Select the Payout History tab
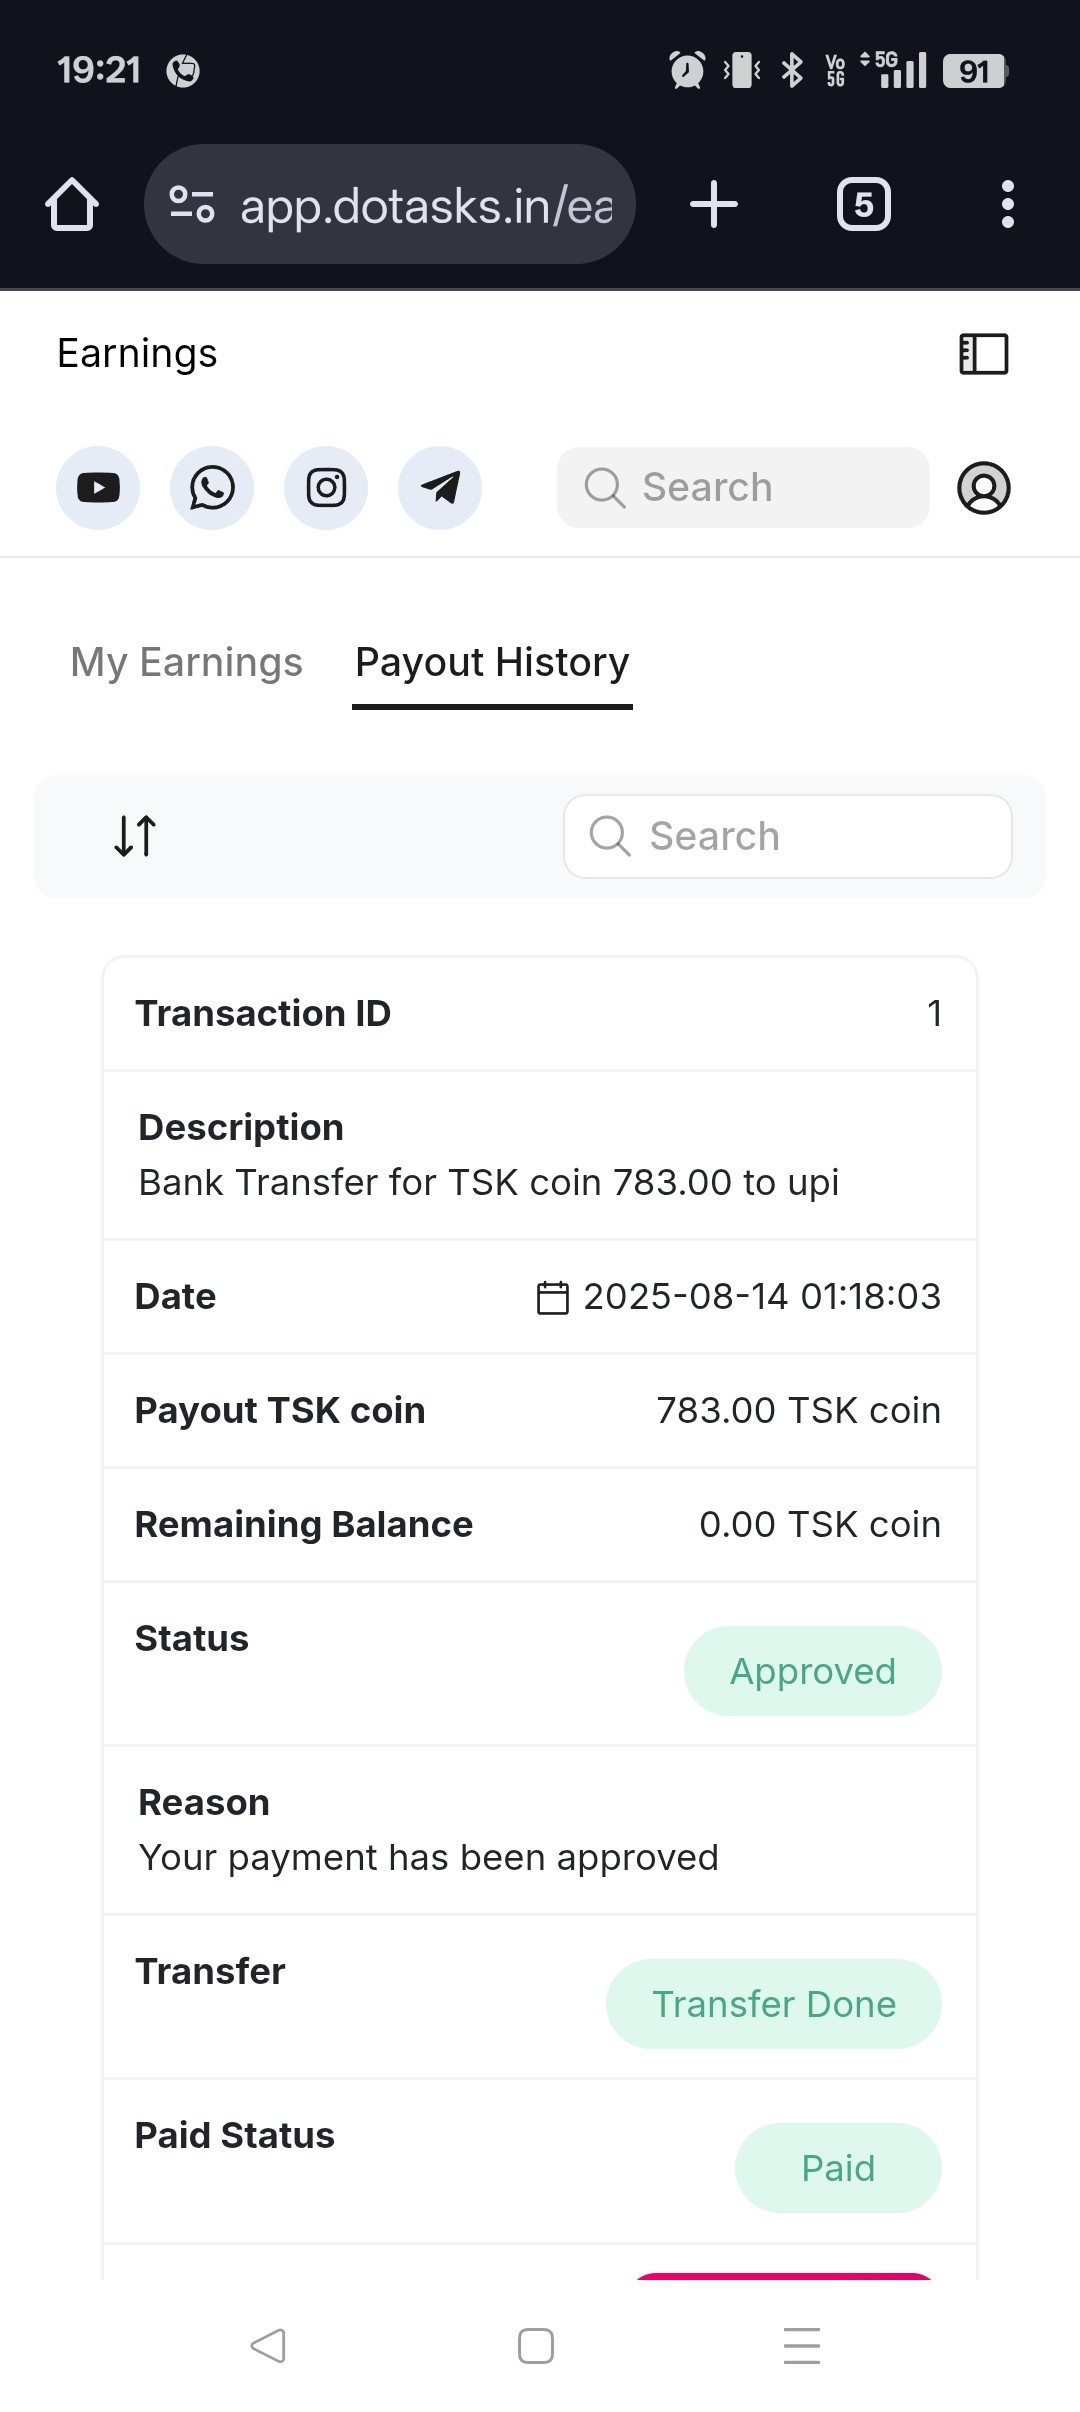The height and width of the screenshot is (2412, 1080). pos(492,662)
